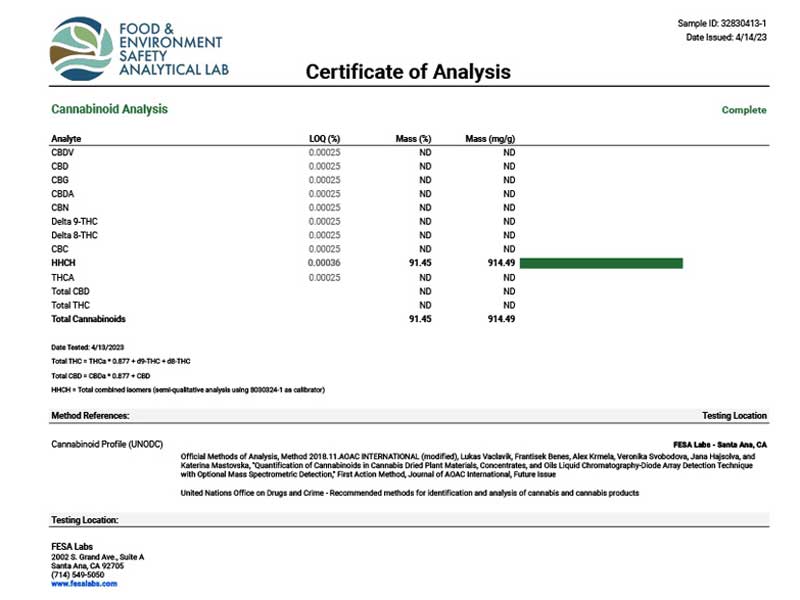
Task: Select the Method References heading
Action: pos(90,415)
